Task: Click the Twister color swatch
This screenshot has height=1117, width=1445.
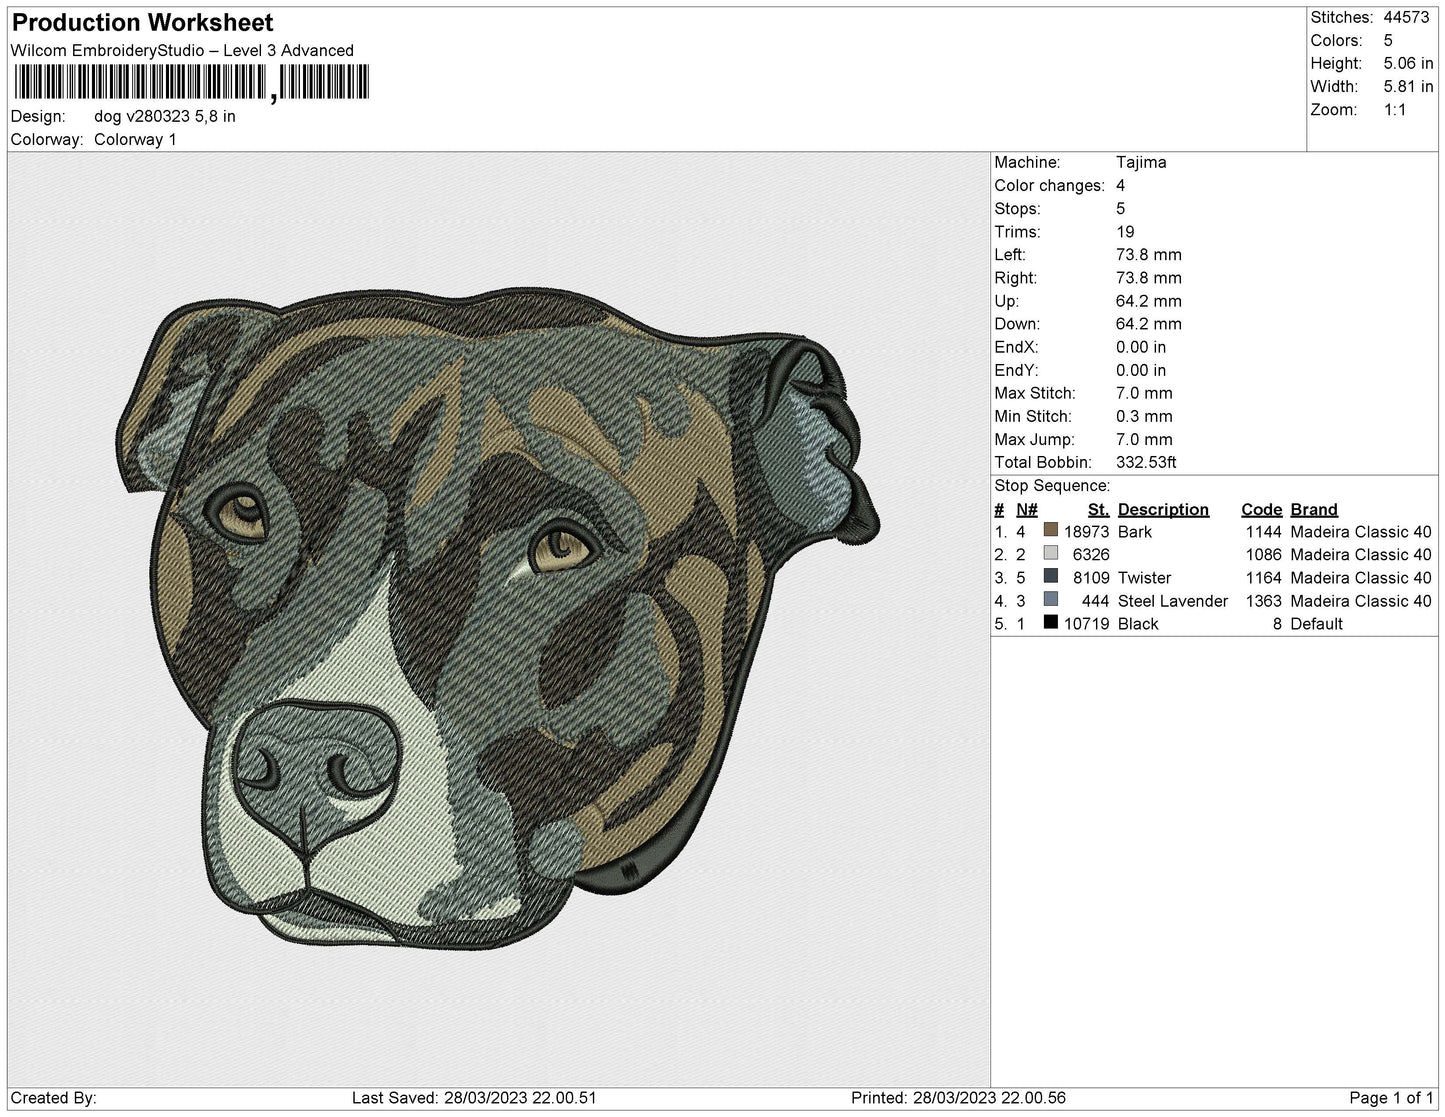Action: (1050, 577)
